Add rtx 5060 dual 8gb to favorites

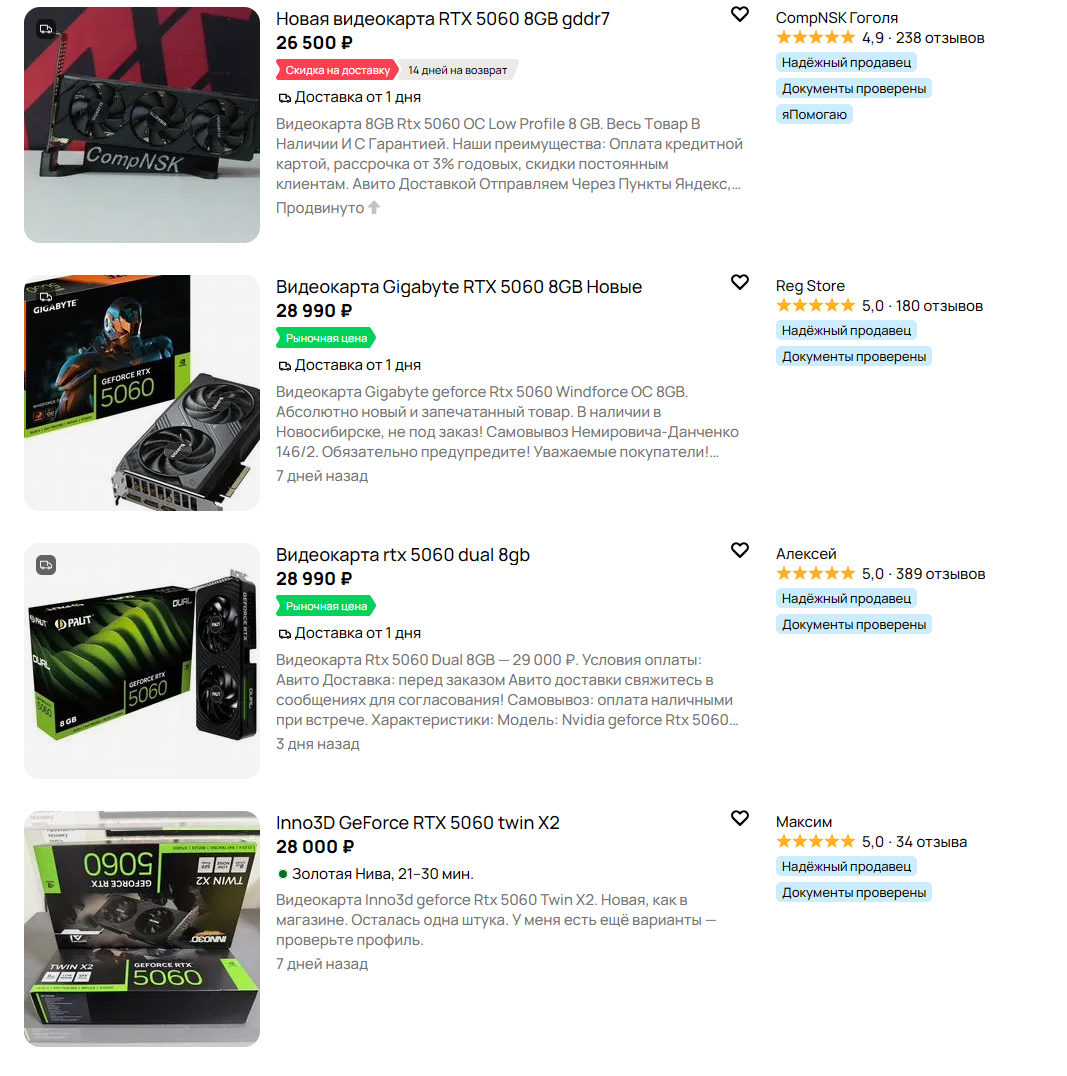click(x=740, y=550)
